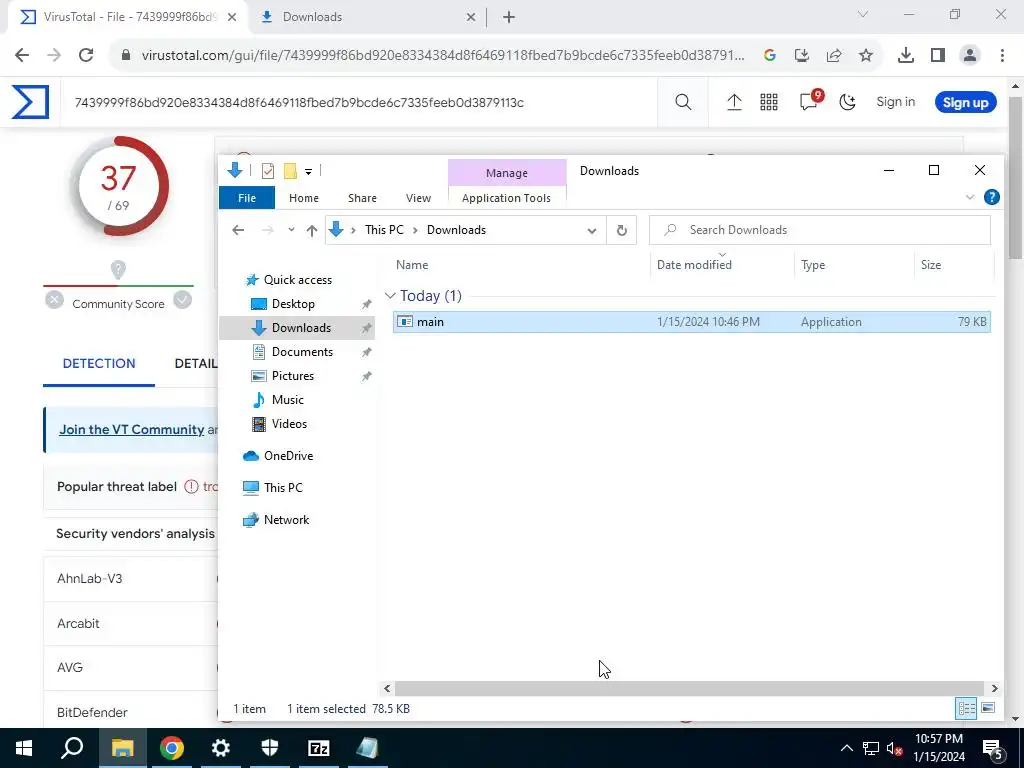Open Application Tools ribbon tab
This screenshot has width=1024, height=768.
506,198
